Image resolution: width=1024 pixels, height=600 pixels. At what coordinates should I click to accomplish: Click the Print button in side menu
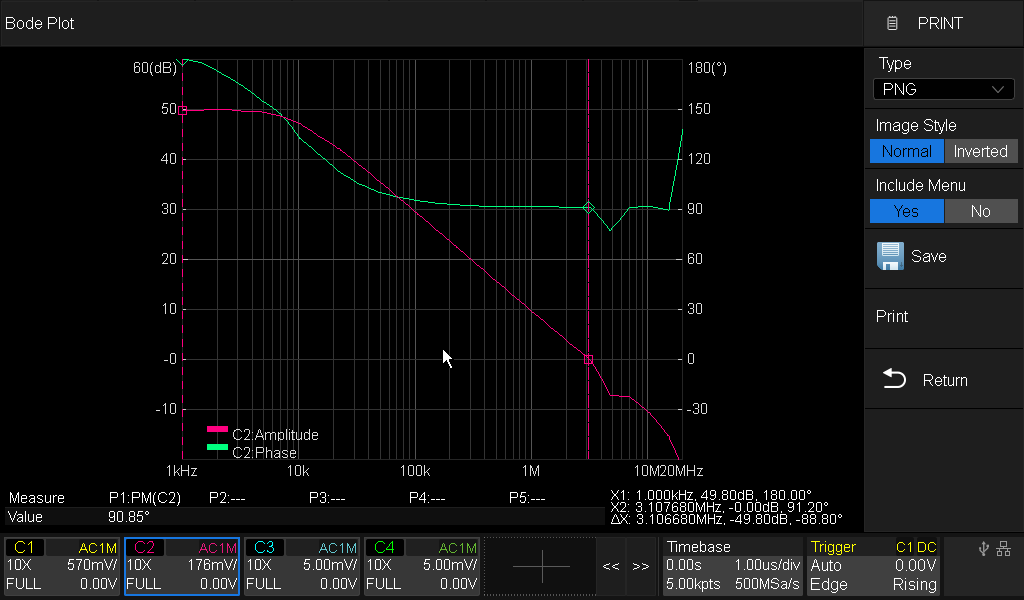[x=892, y=316]
